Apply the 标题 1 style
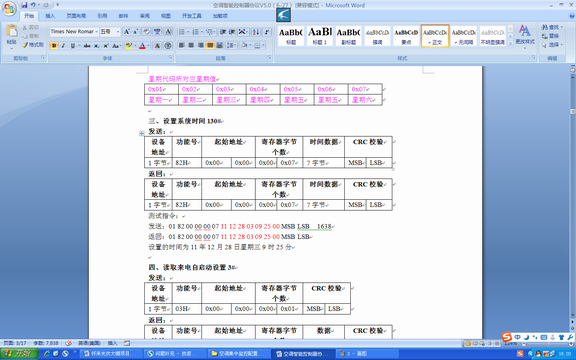Image resolution: width=576 pixels, height=360 pixels. click(x=320, y=36)
